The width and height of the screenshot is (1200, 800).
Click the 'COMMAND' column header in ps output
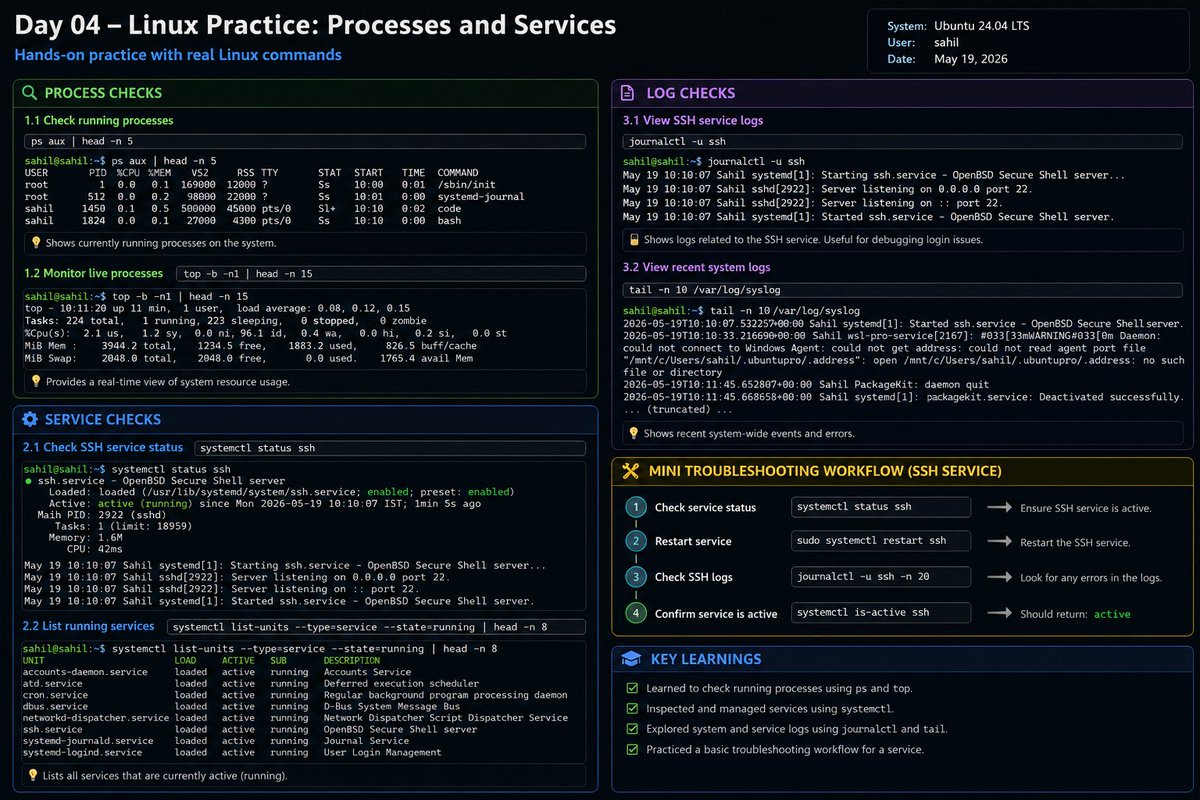tap(458, 173)
